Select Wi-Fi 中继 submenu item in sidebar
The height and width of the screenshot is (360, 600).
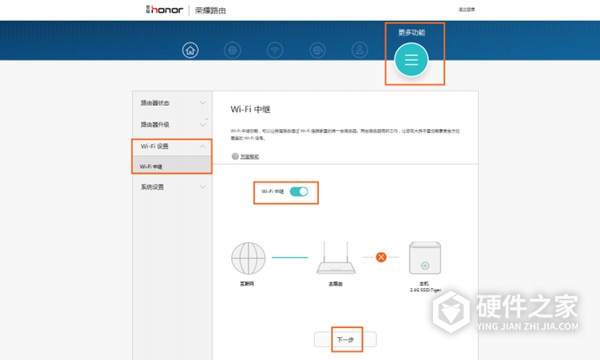pyautogui.click(x=172, y=166)
